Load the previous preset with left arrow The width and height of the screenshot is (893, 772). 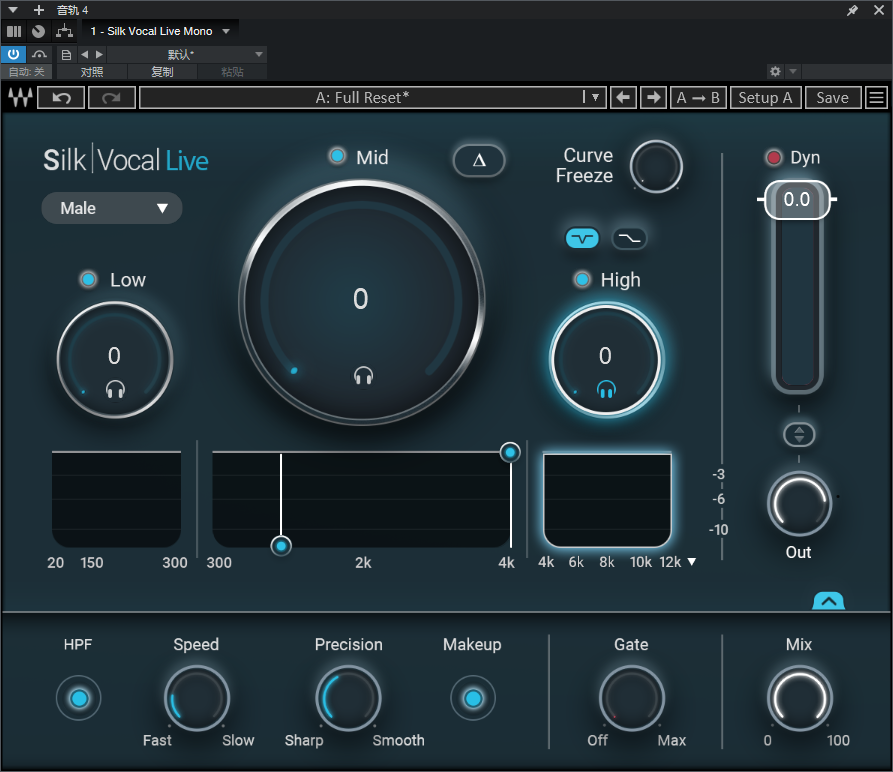(x=623, y=97)
